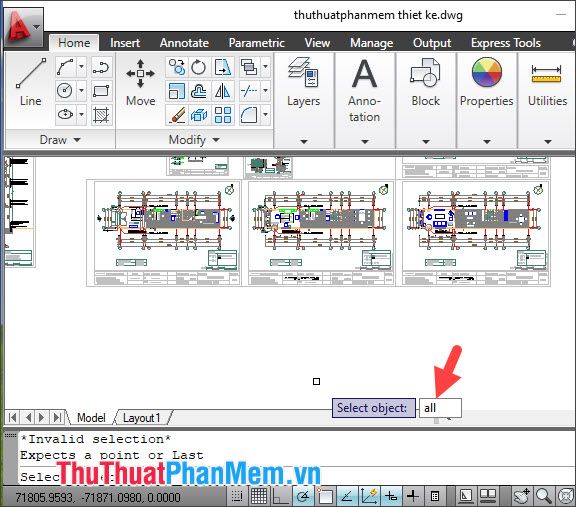This screenshot has width=576, height=507.
Task: Expand the Draw panel
Action: pos(60,140)
